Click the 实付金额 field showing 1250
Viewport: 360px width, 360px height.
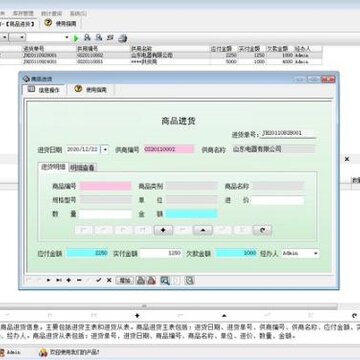[161, 253]
